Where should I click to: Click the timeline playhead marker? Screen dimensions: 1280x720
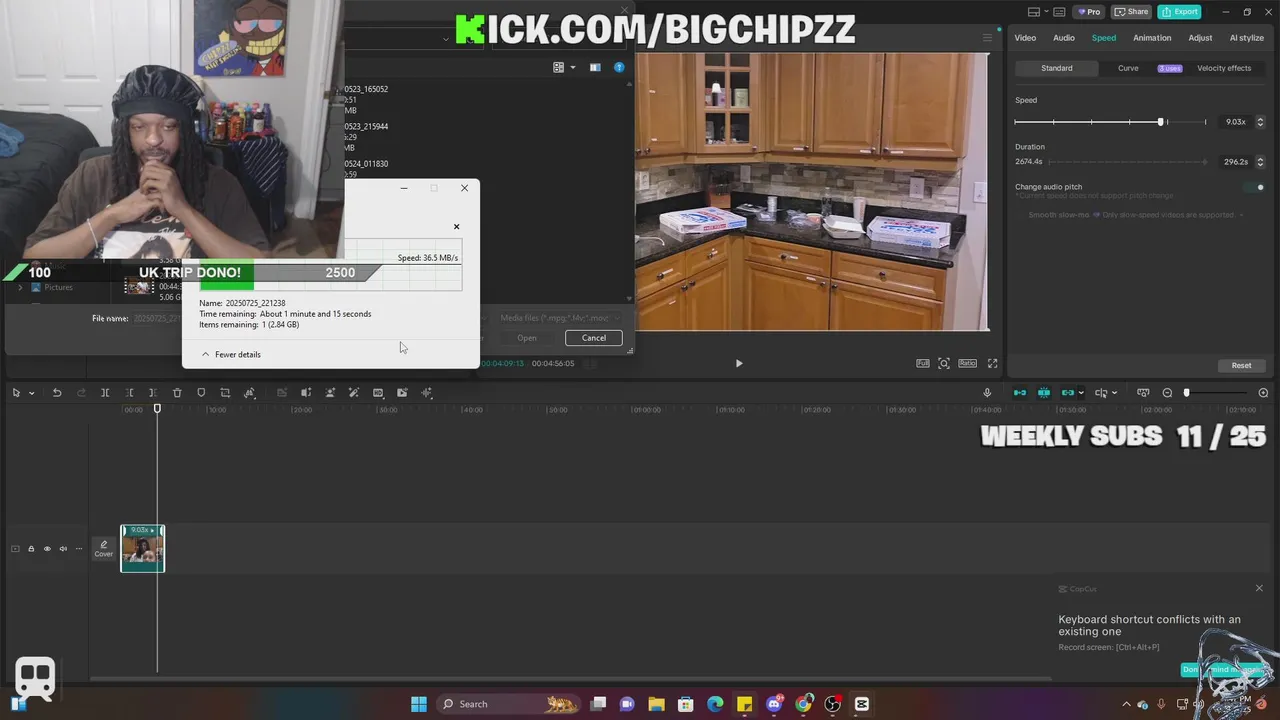click(157, 408)
